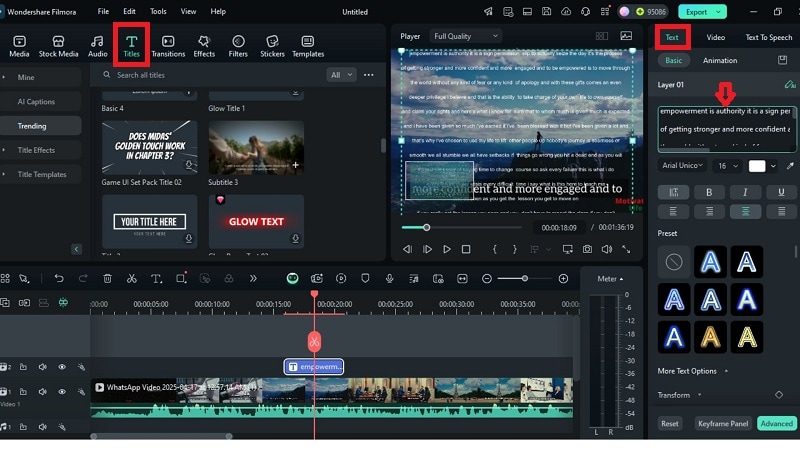This screenshot has width=800, height=450.
Task: Expand the Export button dropdown arrow
Action: [x=718, y=12]
